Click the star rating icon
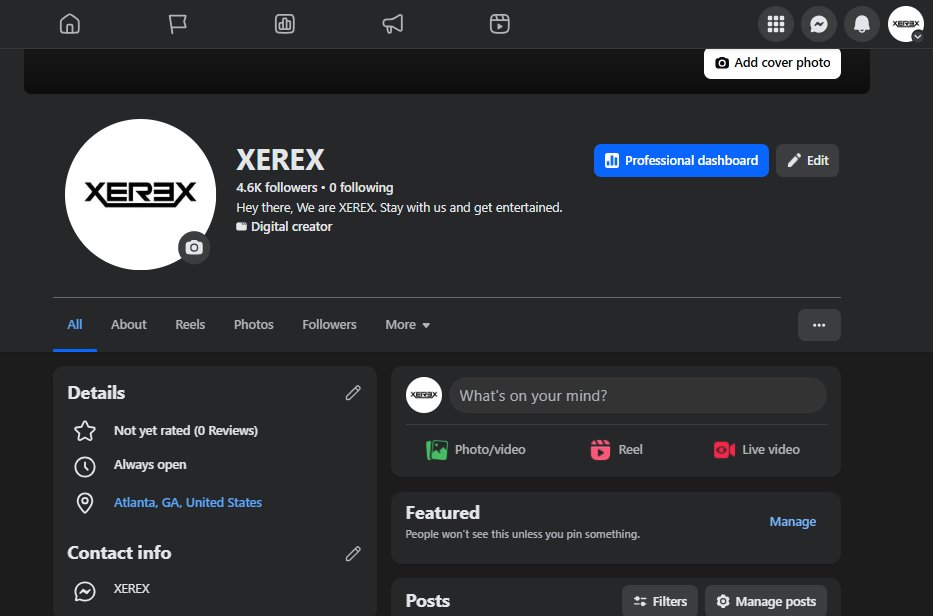The width and height of the screenshot is (933, 616). (85, 431)
